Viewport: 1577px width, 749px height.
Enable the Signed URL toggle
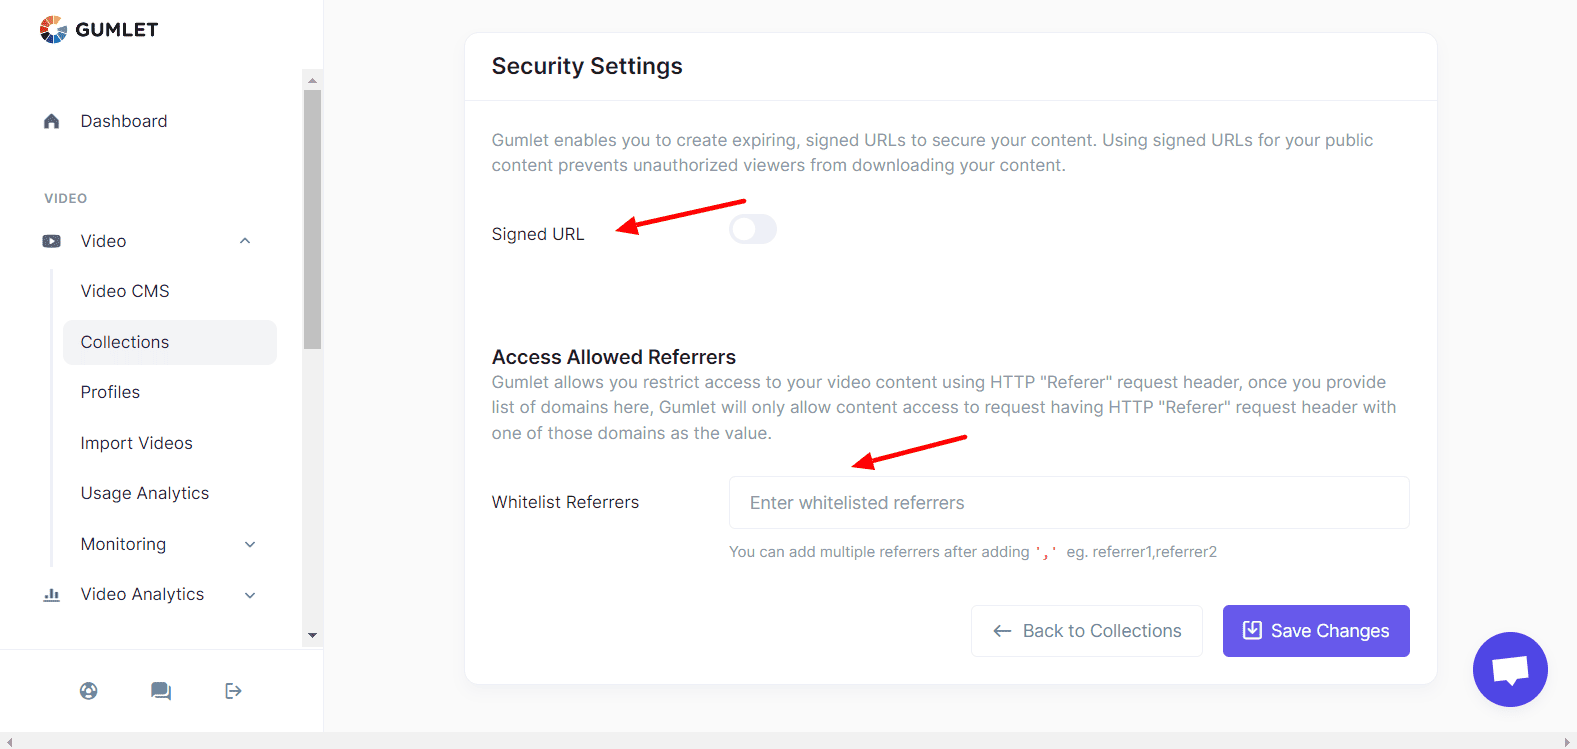point(753,229)
